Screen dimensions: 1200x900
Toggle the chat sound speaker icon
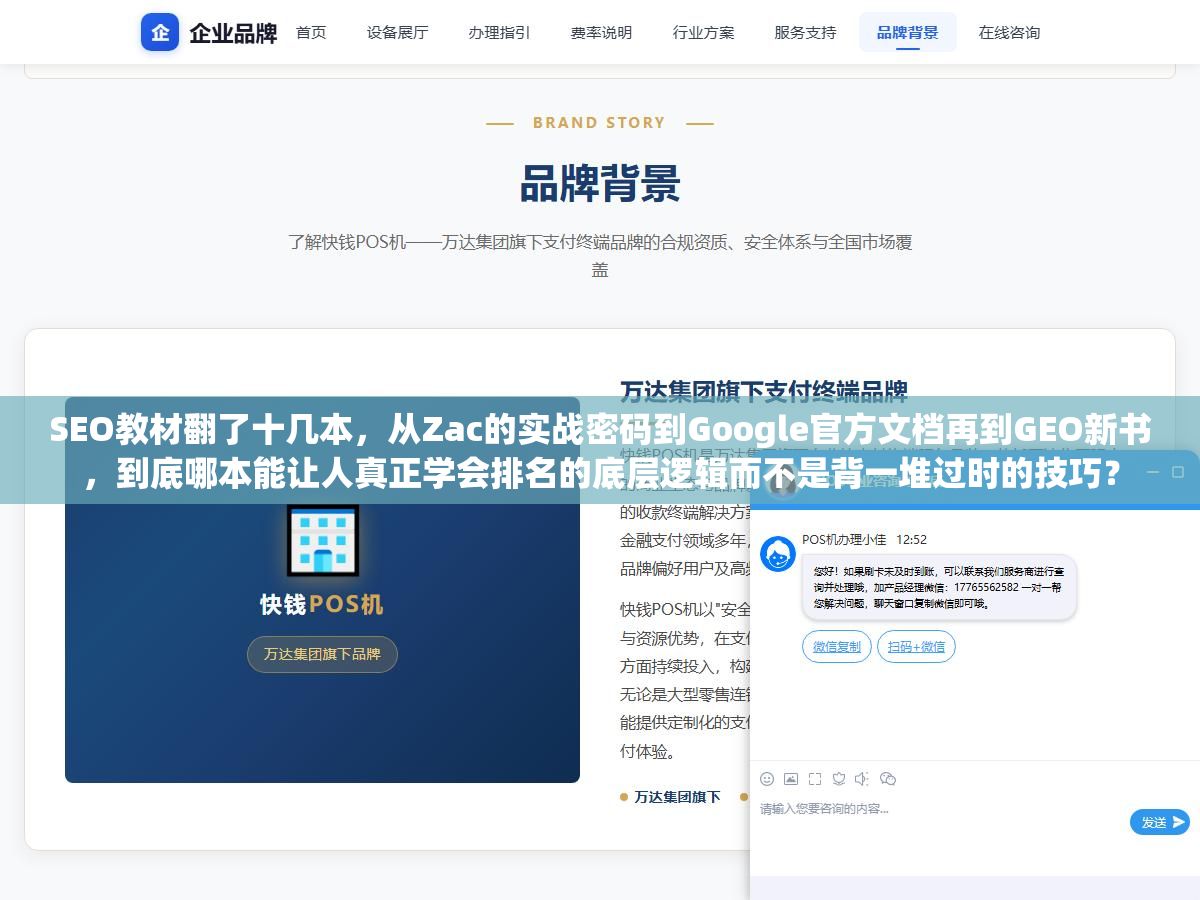(x=863, y=779)
